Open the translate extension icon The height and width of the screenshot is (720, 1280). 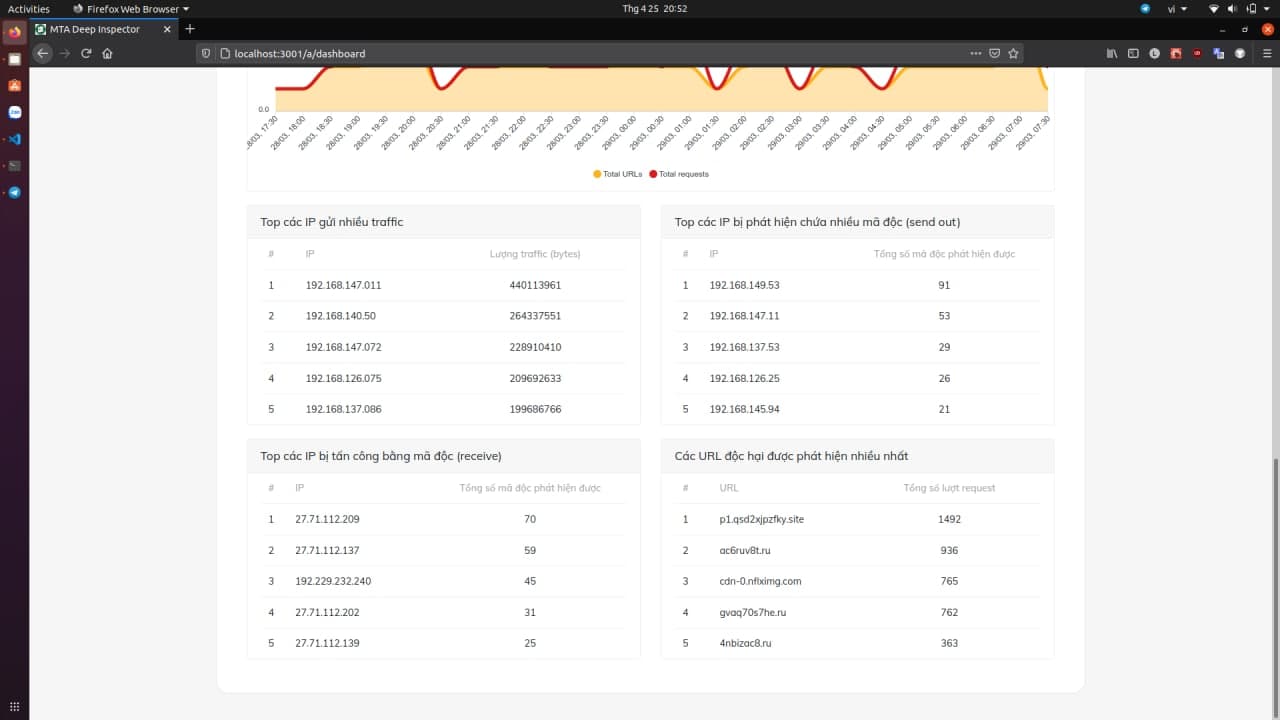click(1218, 53)
